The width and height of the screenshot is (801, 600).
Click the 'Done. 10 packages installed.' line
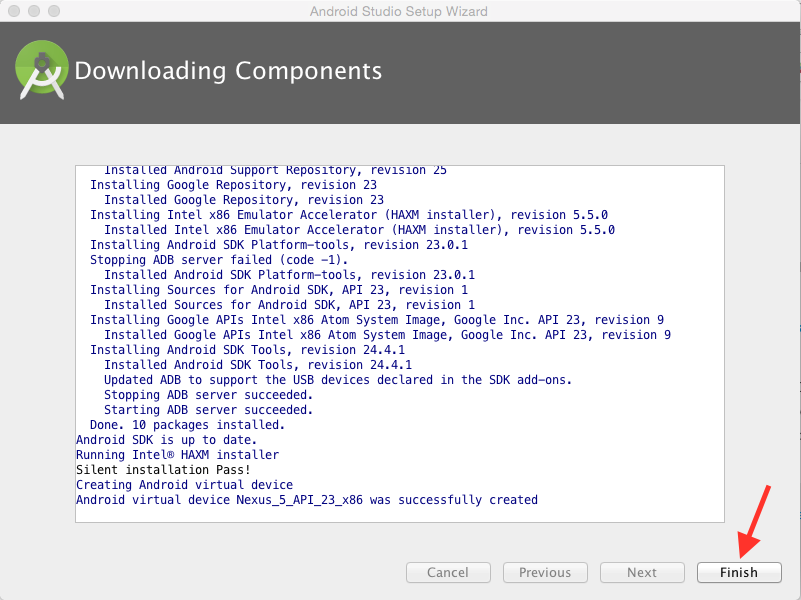pos(187,425)
